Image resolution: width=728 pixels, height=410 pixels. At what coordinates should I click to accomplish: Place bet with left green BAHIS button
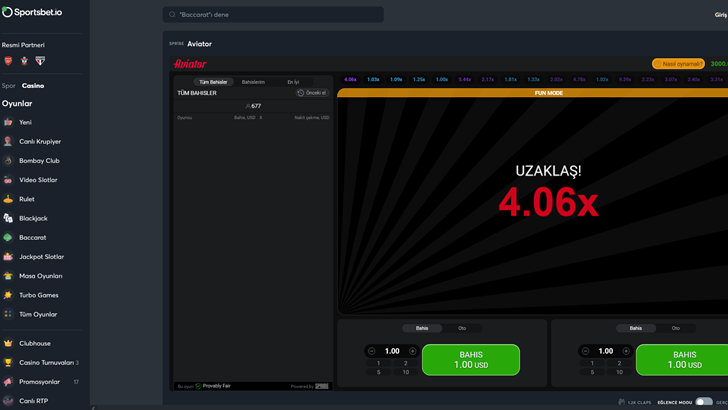(471, 360)
